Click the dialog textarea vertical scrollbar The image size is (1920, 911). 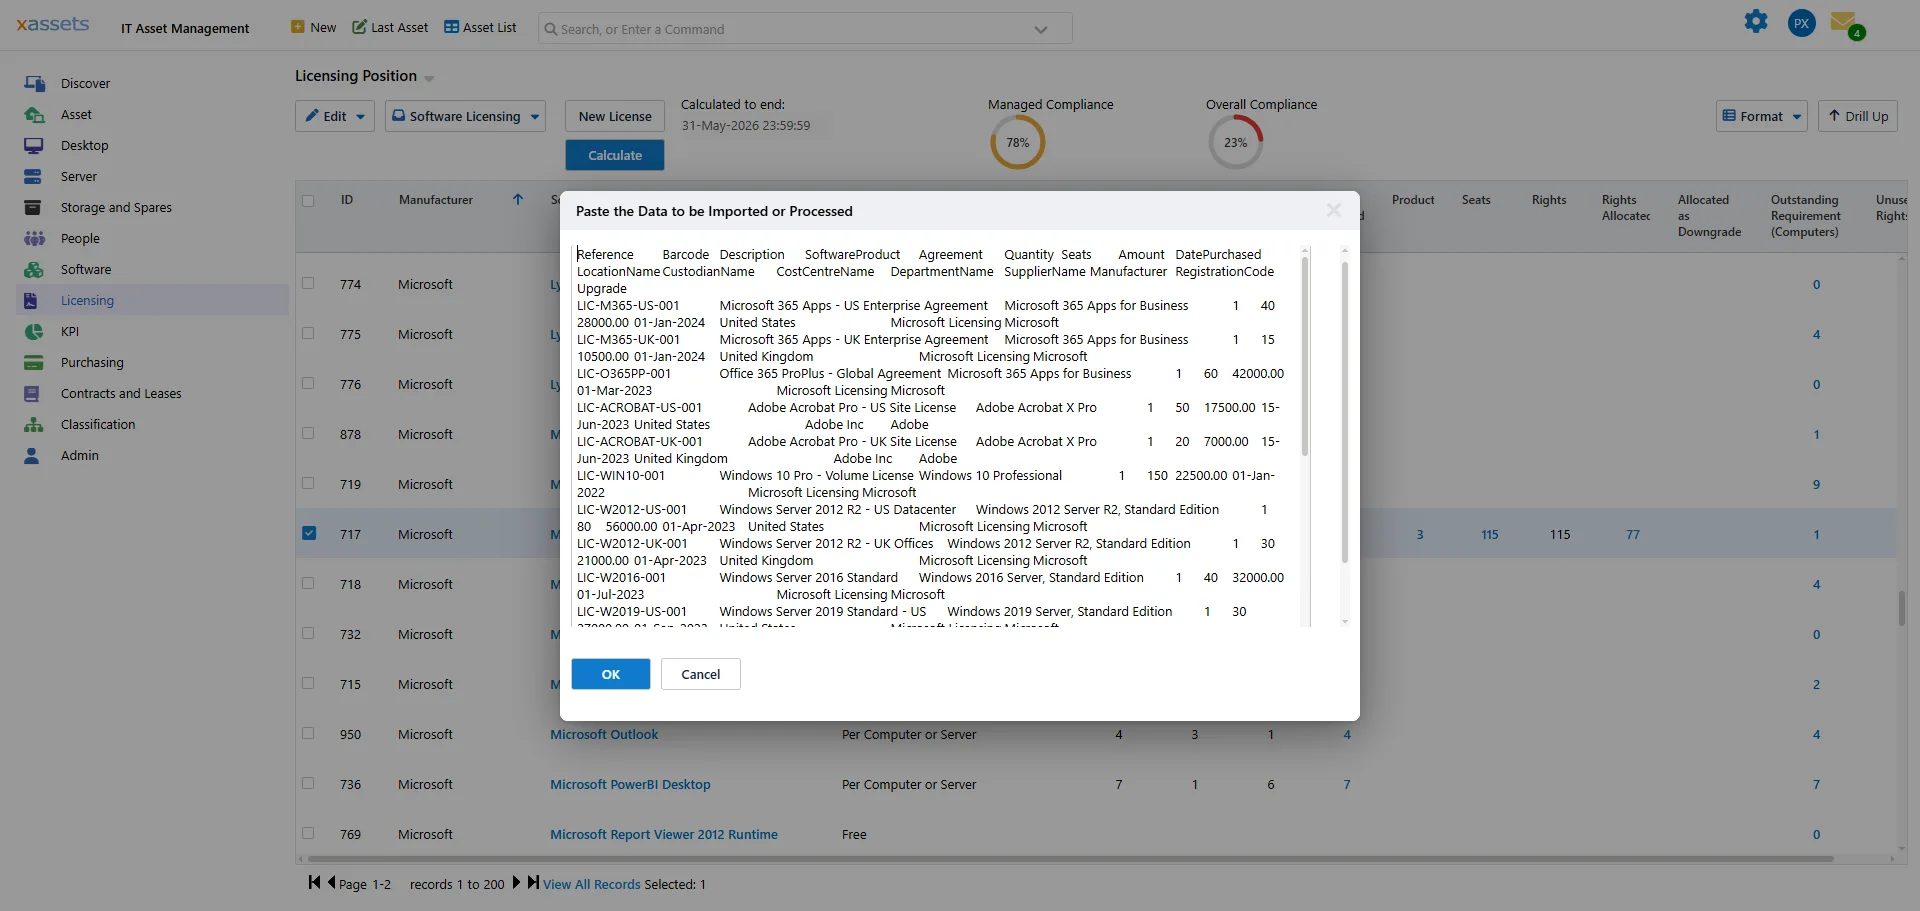coord(1305,355)
